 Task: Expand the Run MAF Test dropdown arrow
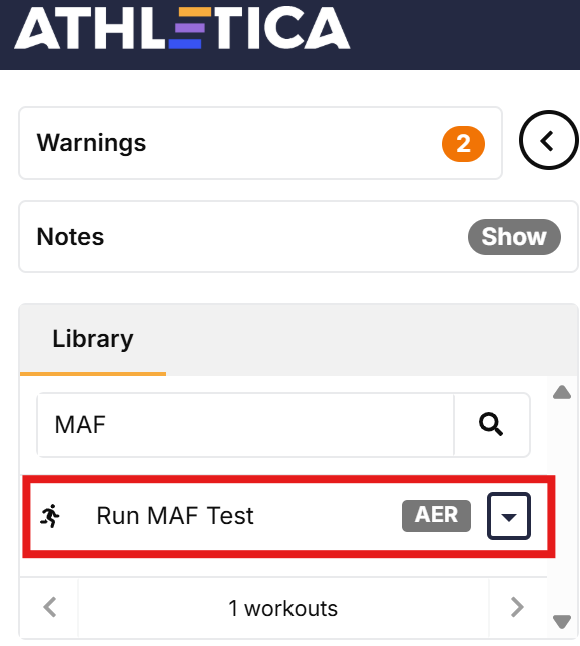[509, 516]
